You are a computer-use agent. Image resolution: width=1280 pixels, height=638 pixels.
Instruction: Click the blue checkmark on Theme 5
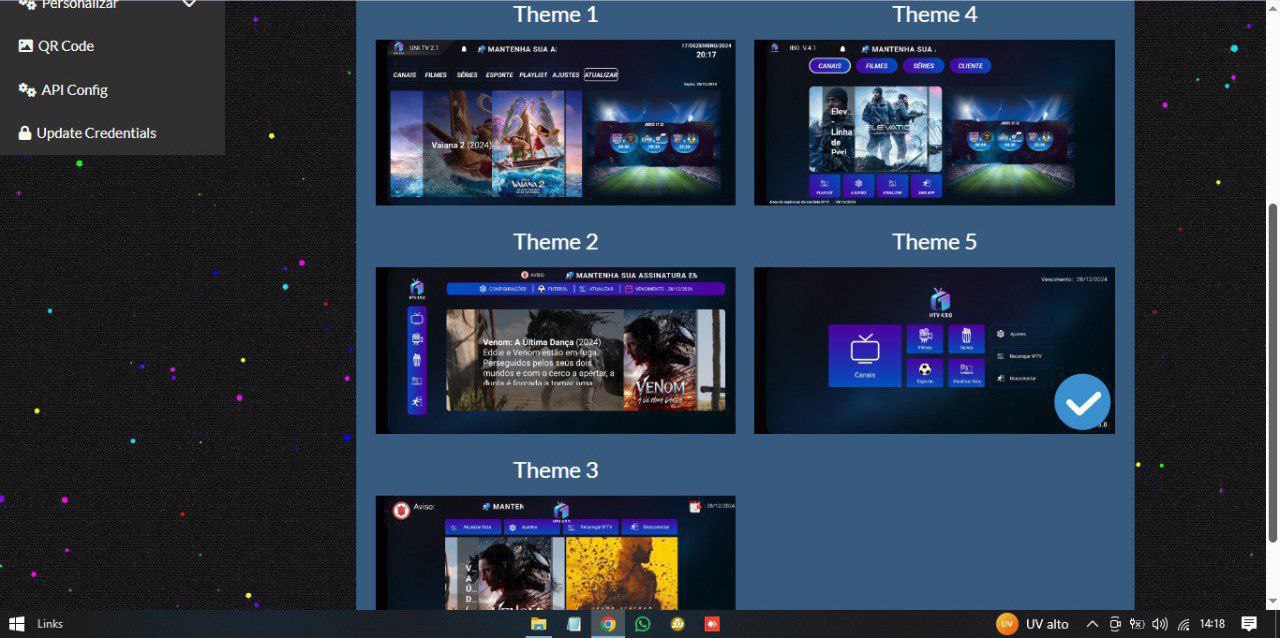click(x=1082, y=402)
